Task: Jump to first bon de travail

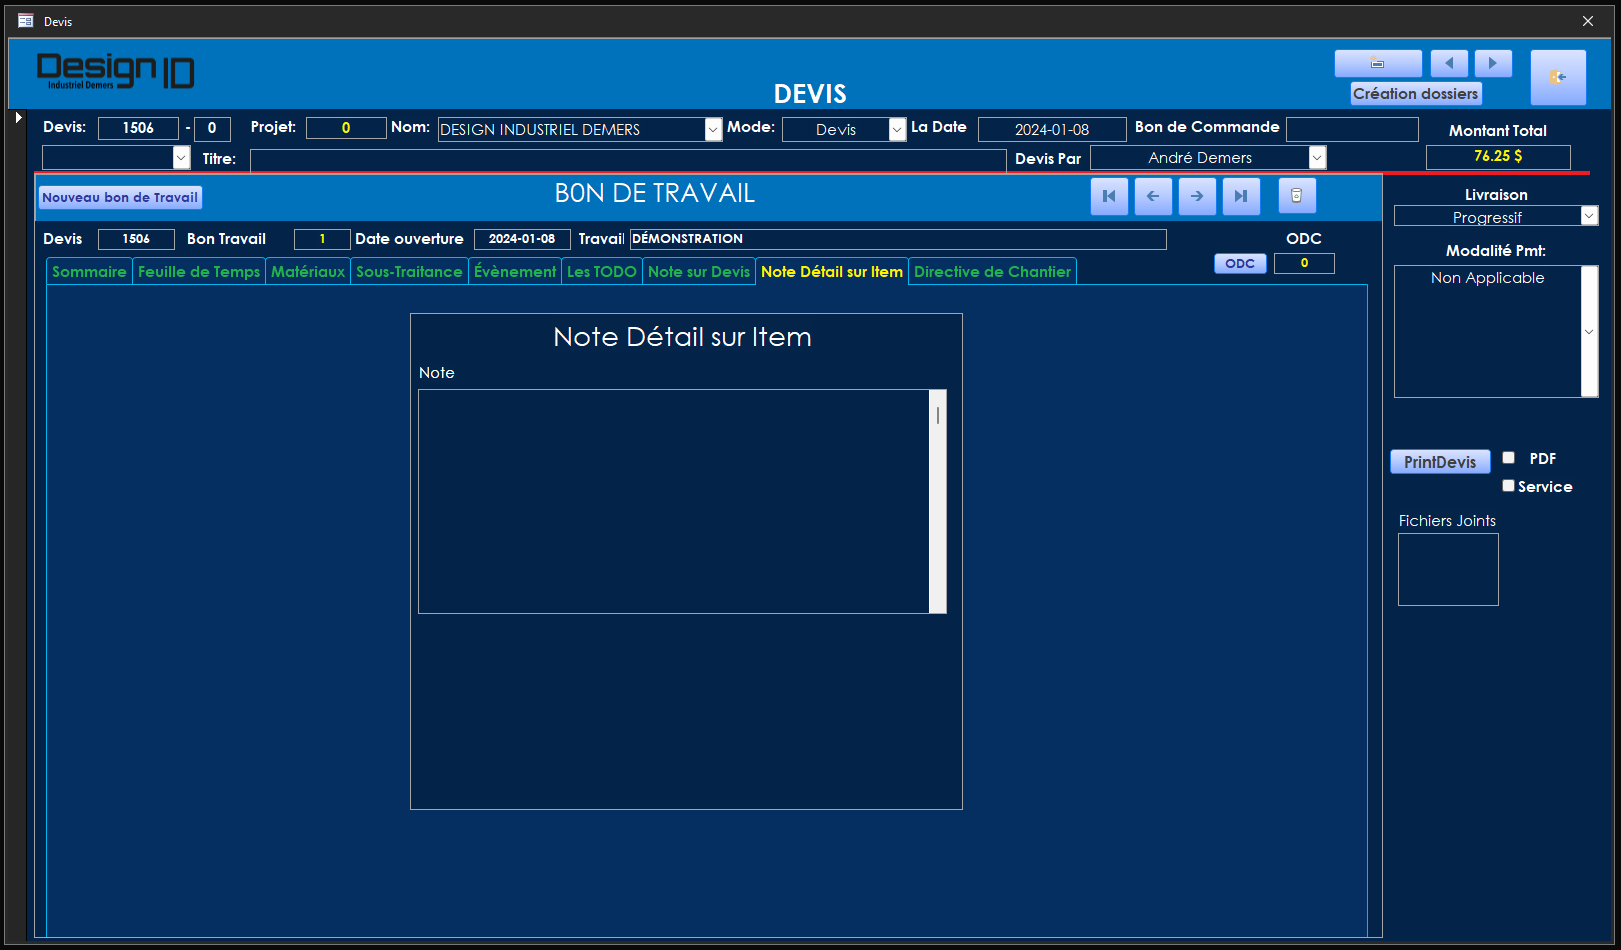Action: tap(1109, 196)
